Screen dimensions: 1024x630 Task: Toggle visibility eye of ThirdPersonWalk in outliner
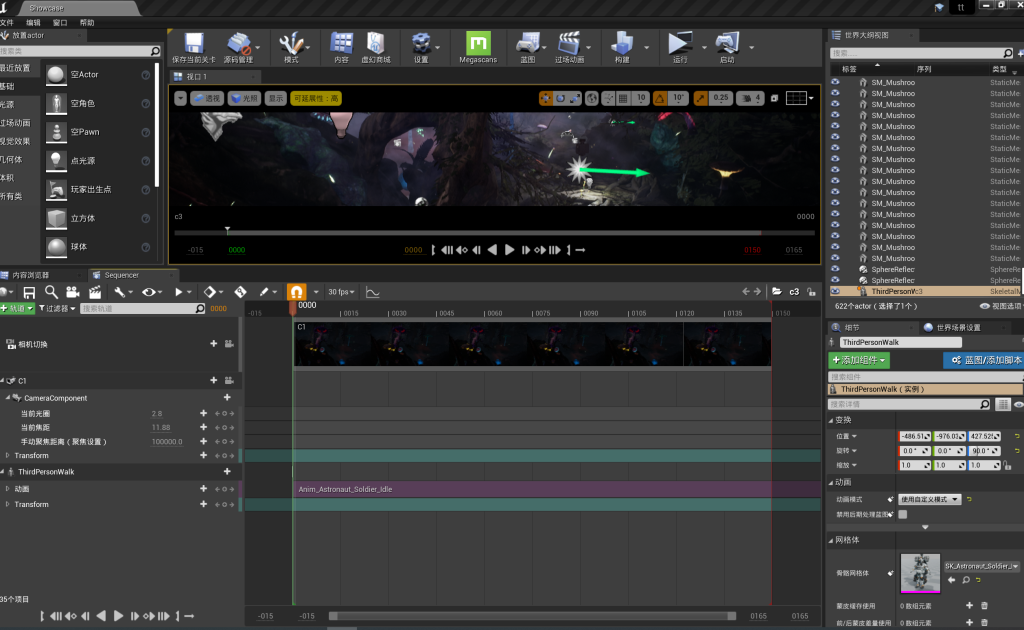coord(835,291)
